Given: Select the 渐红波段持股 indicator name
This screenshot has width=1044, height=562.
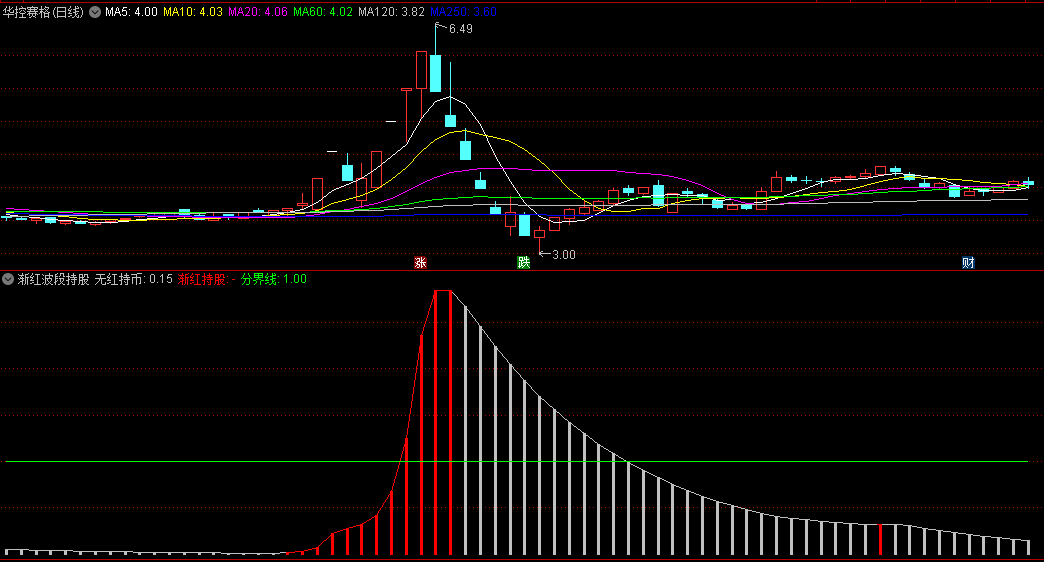Looking at the screenshot, I should coord(53,279).
